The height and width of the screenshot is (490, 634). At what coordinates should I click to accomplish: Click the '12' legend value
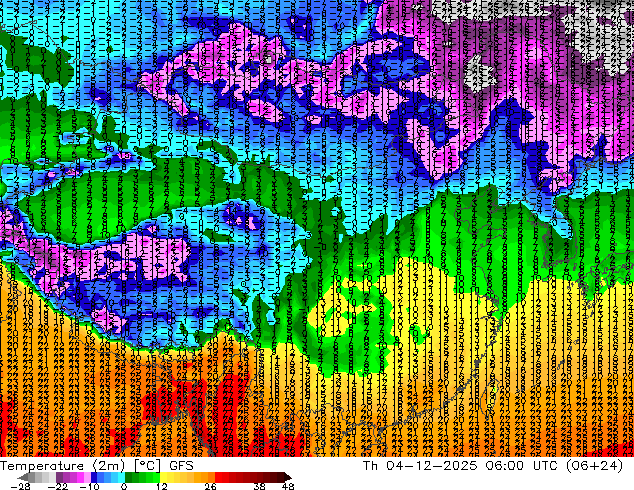point(162,486)
